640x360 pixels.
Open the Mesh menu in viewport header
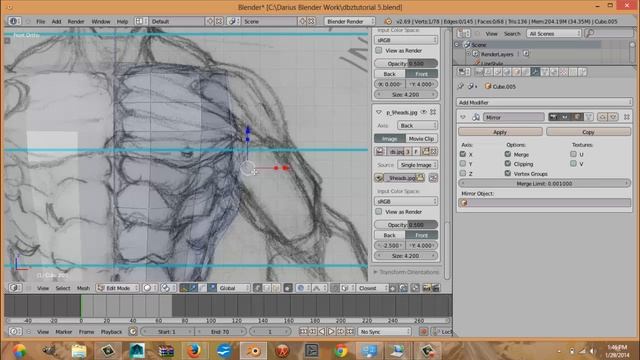pos(83,288)
